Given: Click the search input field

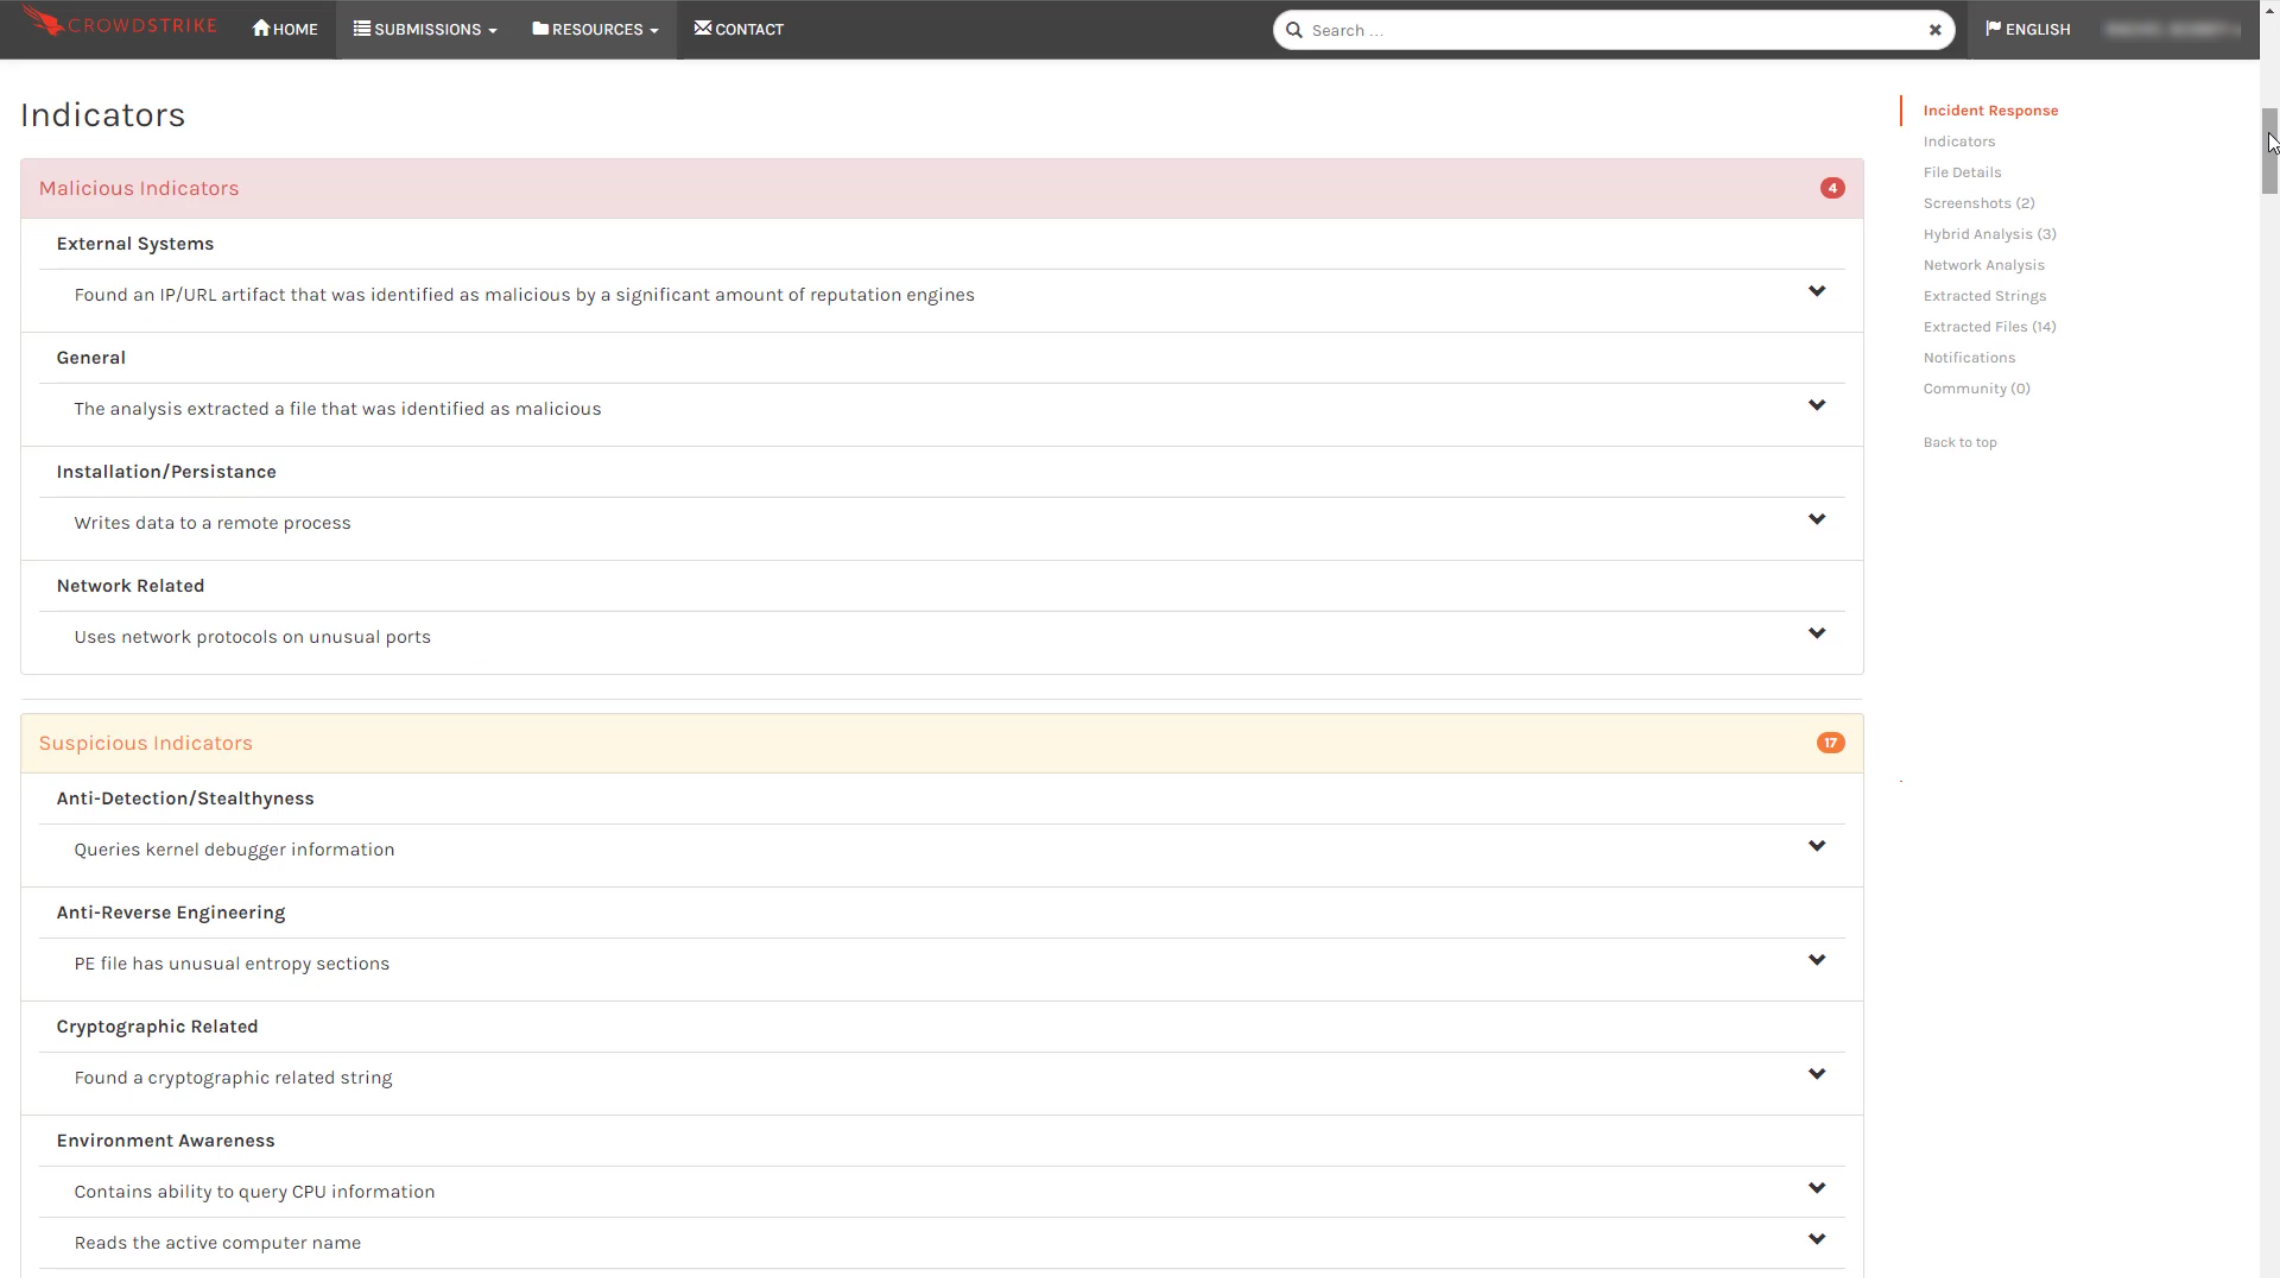Looking at the screenshot, I should (1613, 28).
